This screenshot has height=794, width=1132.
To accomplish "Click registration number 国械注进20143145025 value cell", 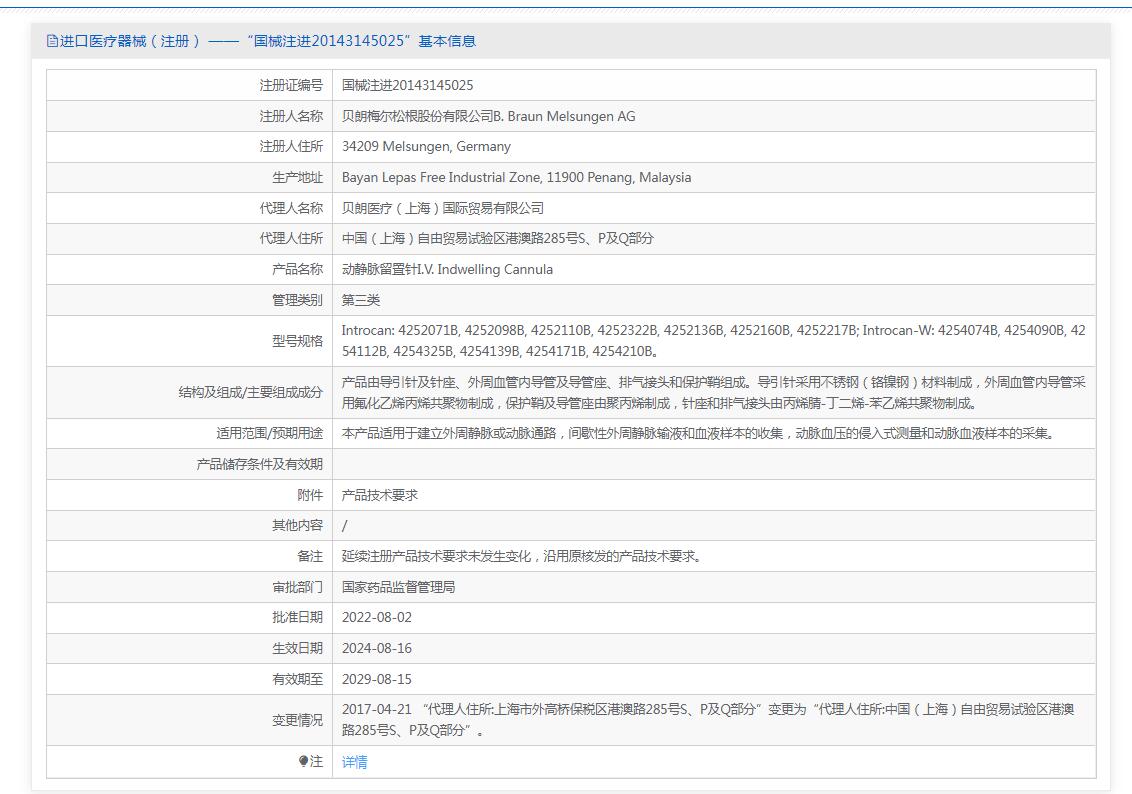I will coord(407,86).
